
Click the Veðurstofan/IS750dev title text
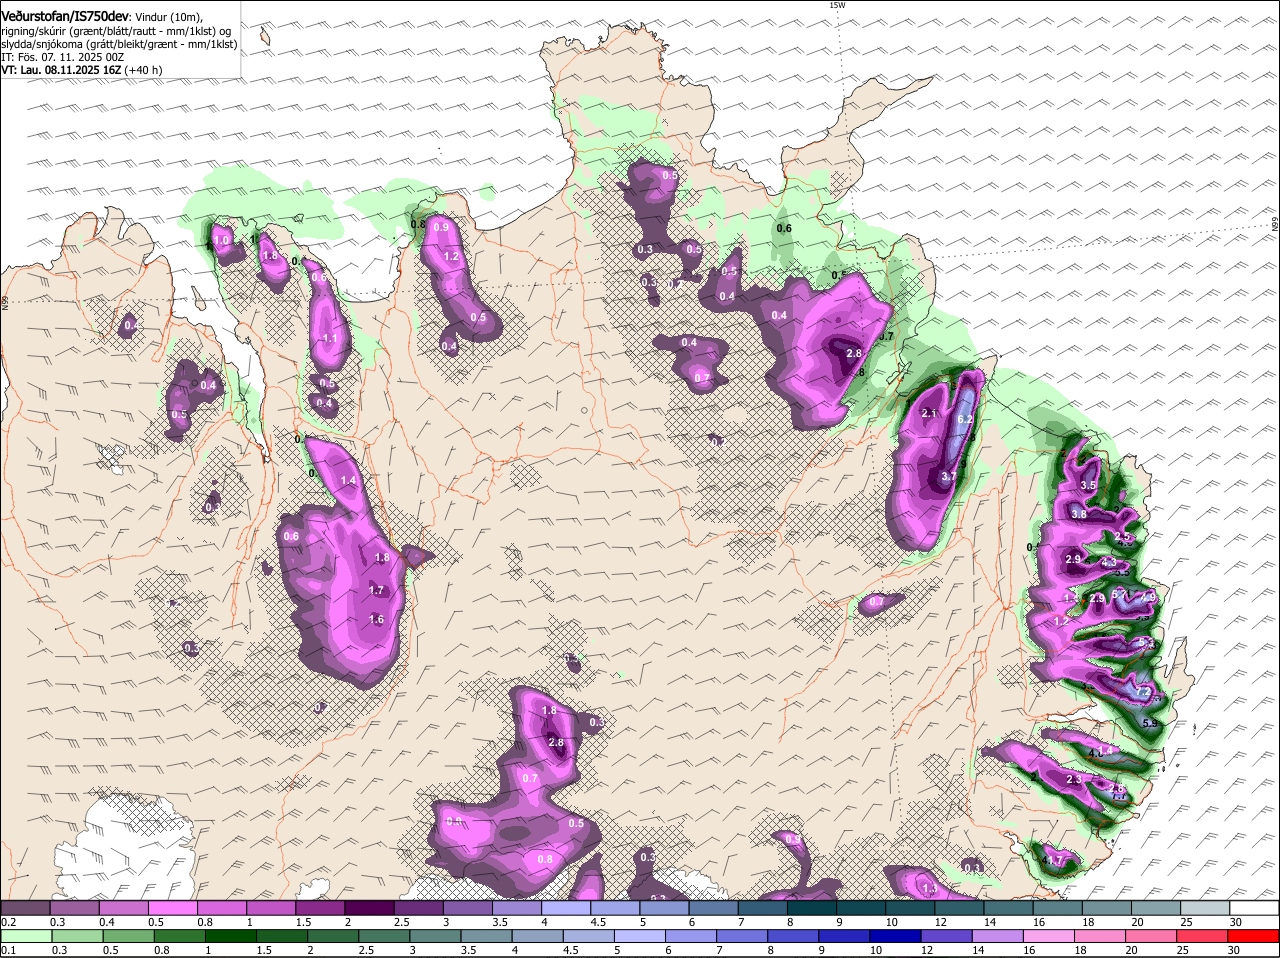(65, 17)
